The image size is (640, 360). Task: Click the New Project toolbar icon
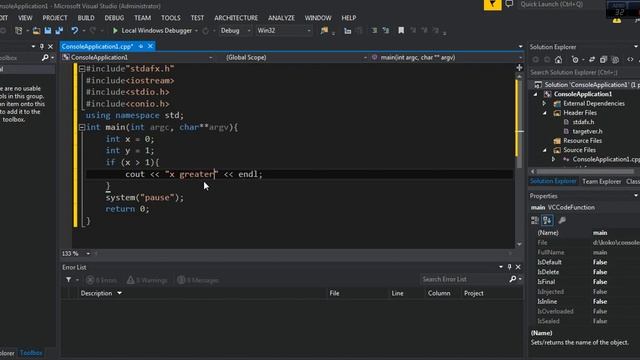18,31
